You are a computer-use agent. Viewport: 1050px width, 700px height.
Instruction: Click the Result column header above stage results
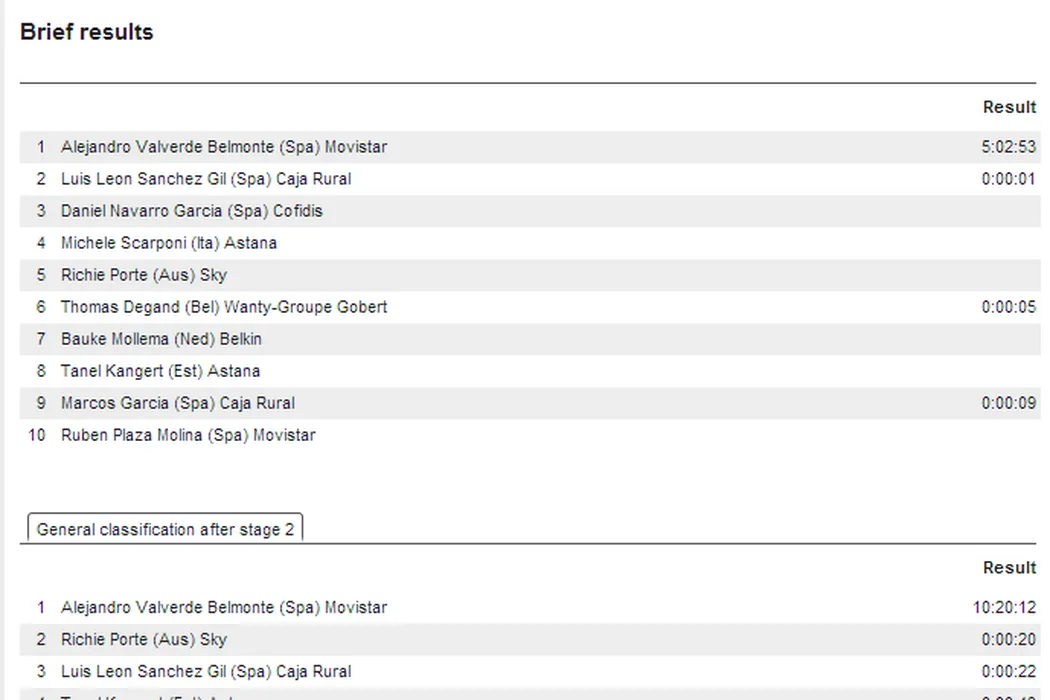1009,107
